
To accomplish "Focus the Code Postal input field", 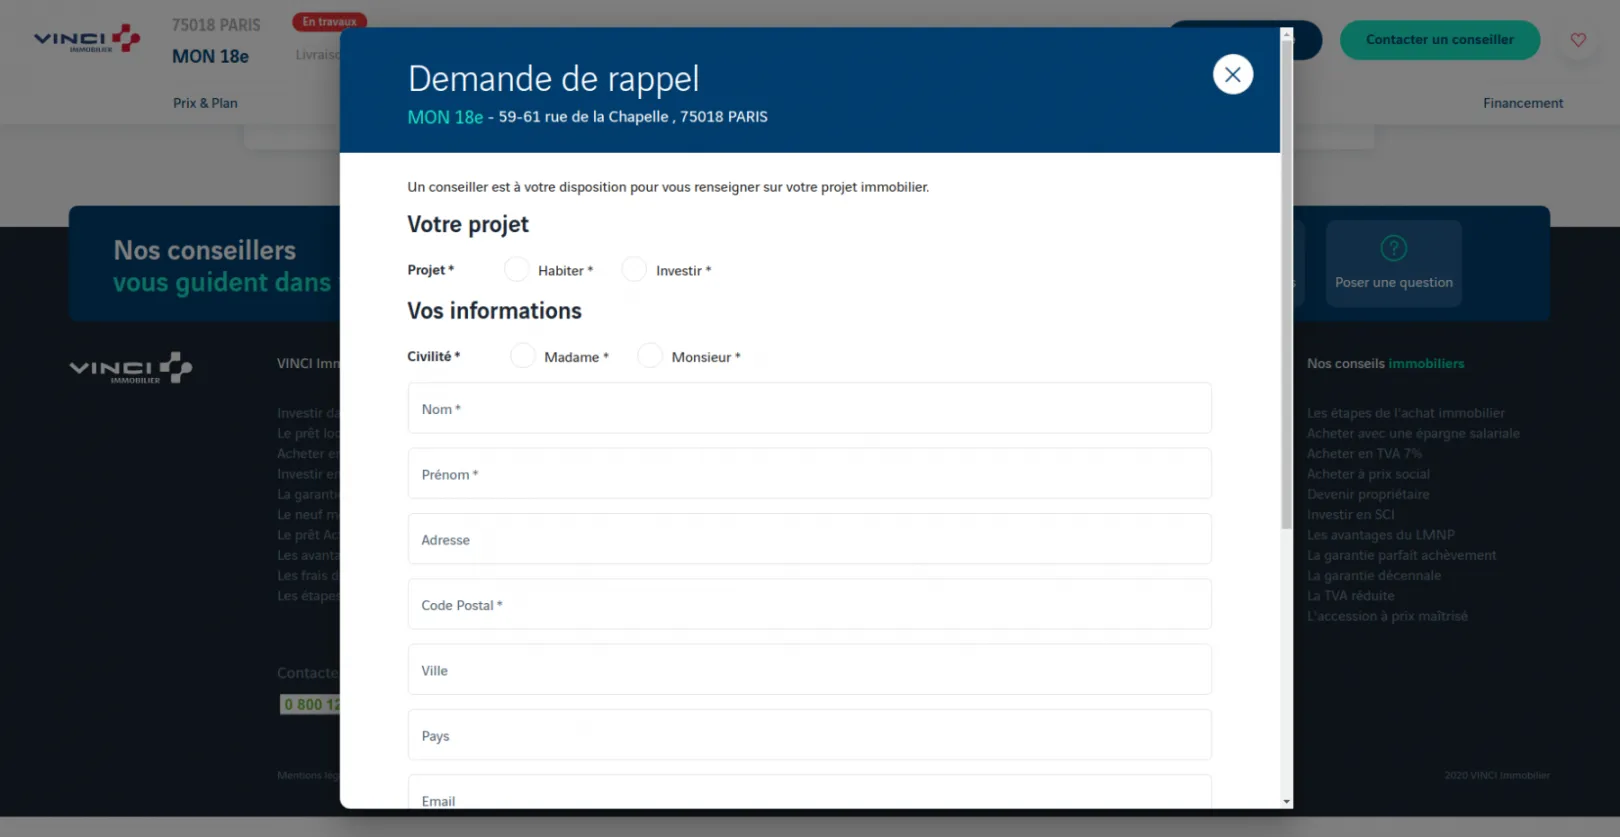I will [809, 604].
